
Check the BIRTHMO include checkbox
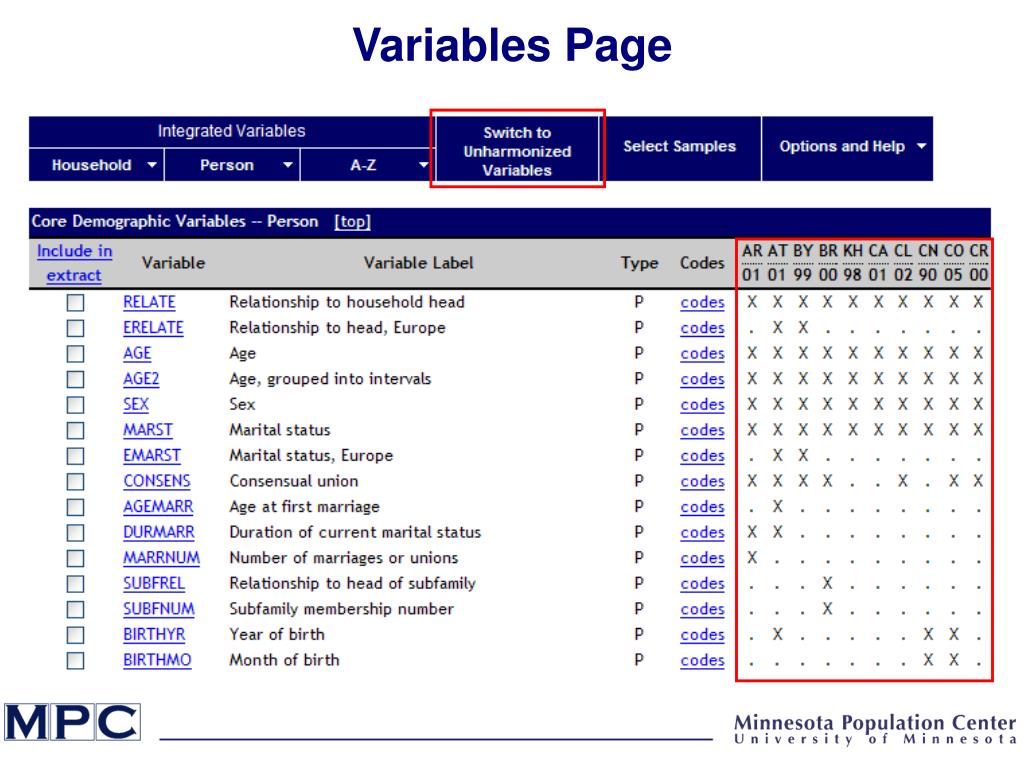pyautogui.click(x=76, y=660)
